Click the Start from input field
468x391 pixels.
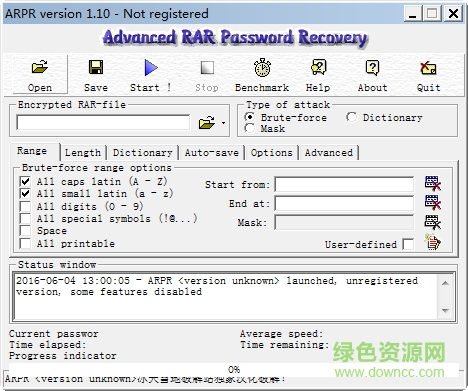click(x=344, y=184)
